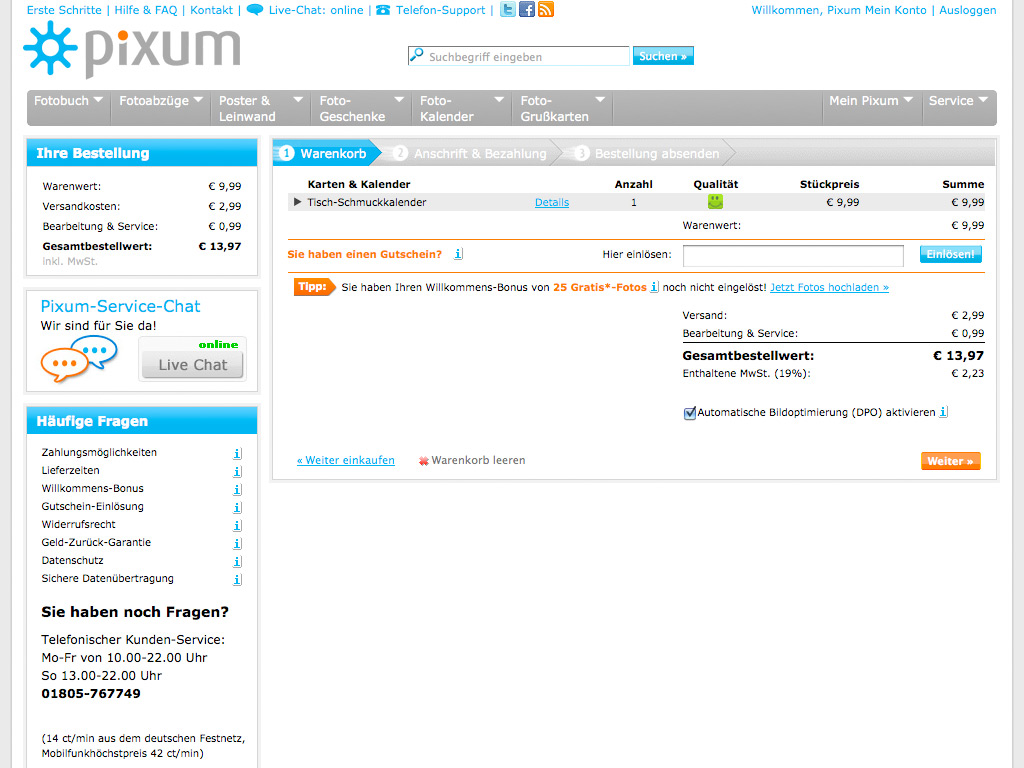Screen dimensions: 1024x768
Task: Click the telephone icon next to Telefon-Support
Action: point(383,10)
